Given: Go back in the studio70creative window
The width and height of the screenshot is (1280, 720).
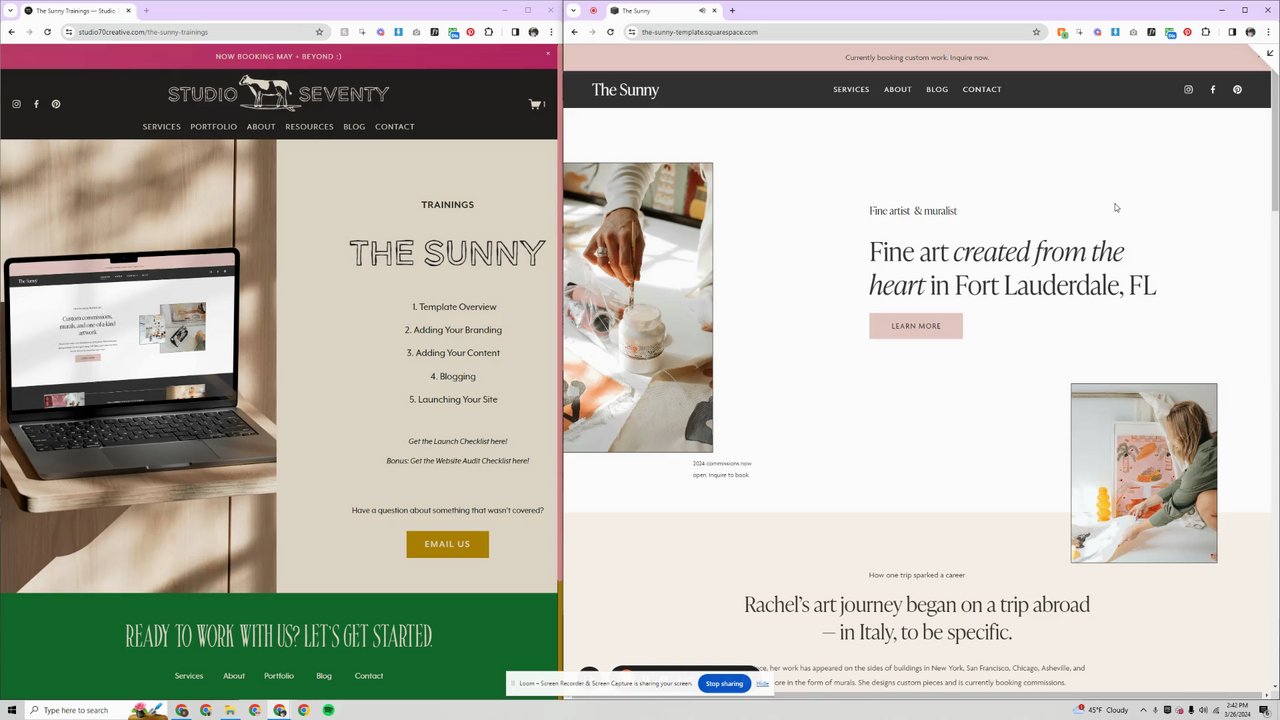Looking at the screenshot, I should pyautogui.click(x=11, y=32).
